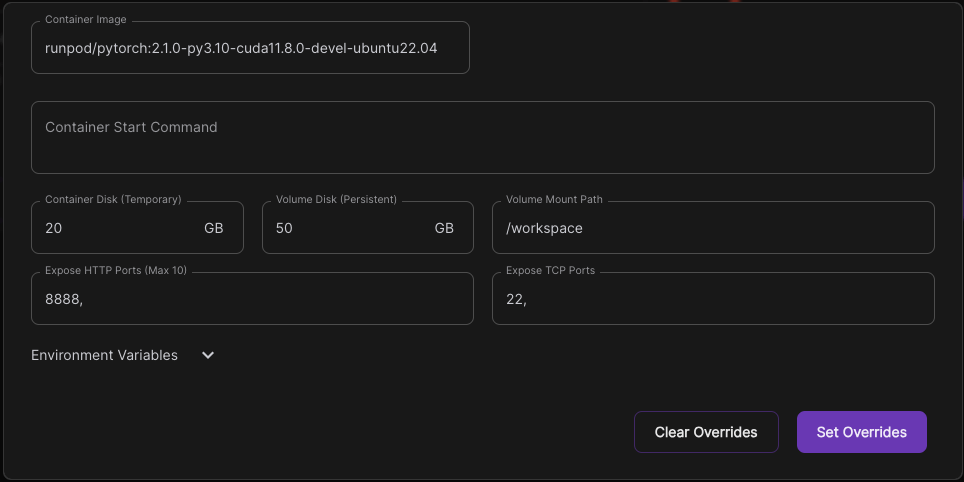Click the container disk size value 20
This screenshot has height=482, width=964.
pyautogui.click(x=54, y=228)
